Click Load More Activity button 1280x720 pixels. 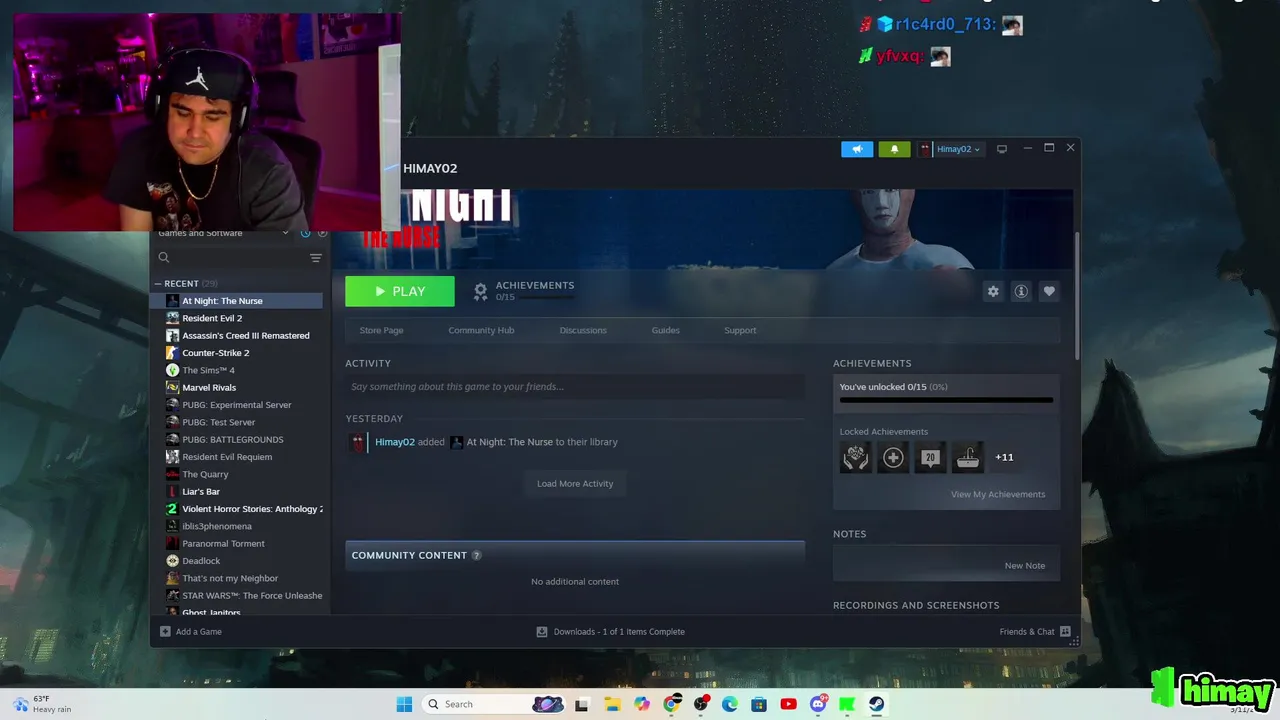tap(575, 484)
